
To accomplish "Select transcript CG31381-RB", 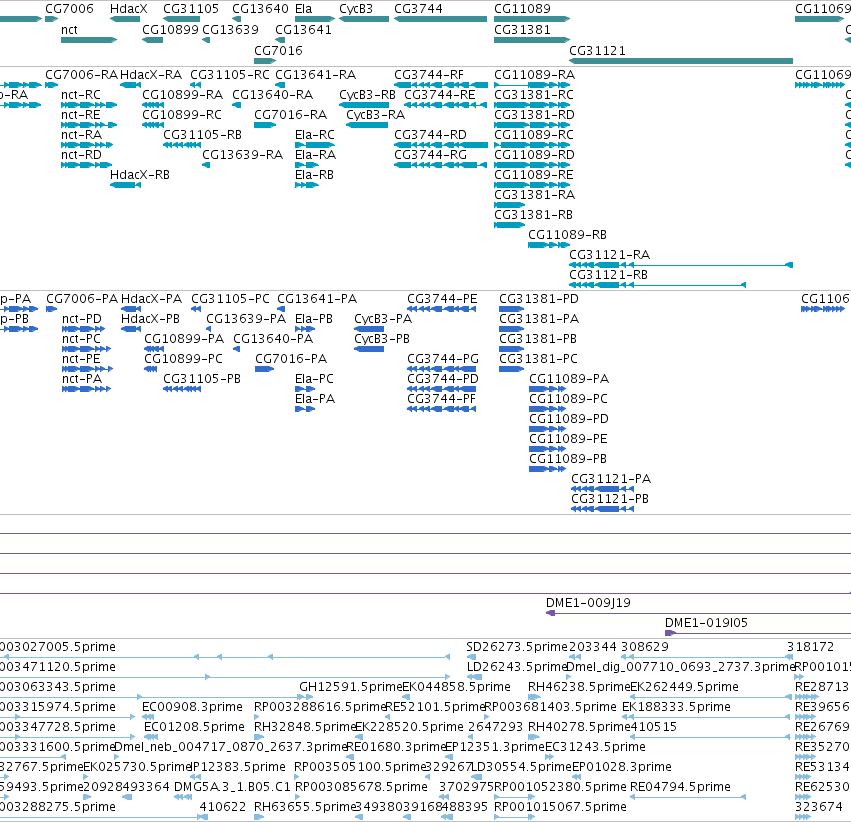I will coord(509,225).
